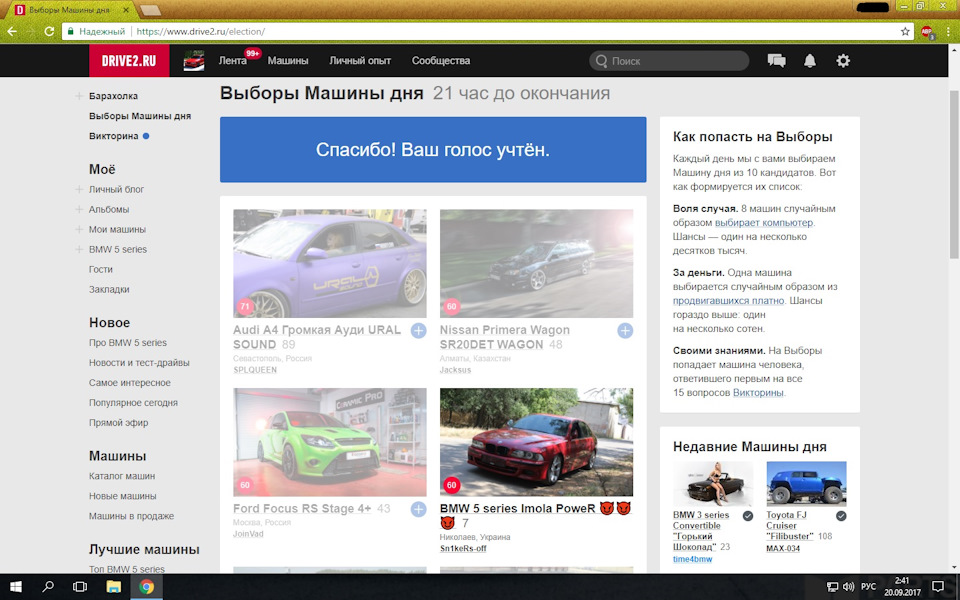Vote plus icon for Ford Focus RS Stage 4+
Viewport: 960px width, 600px height.
(418, 509)
